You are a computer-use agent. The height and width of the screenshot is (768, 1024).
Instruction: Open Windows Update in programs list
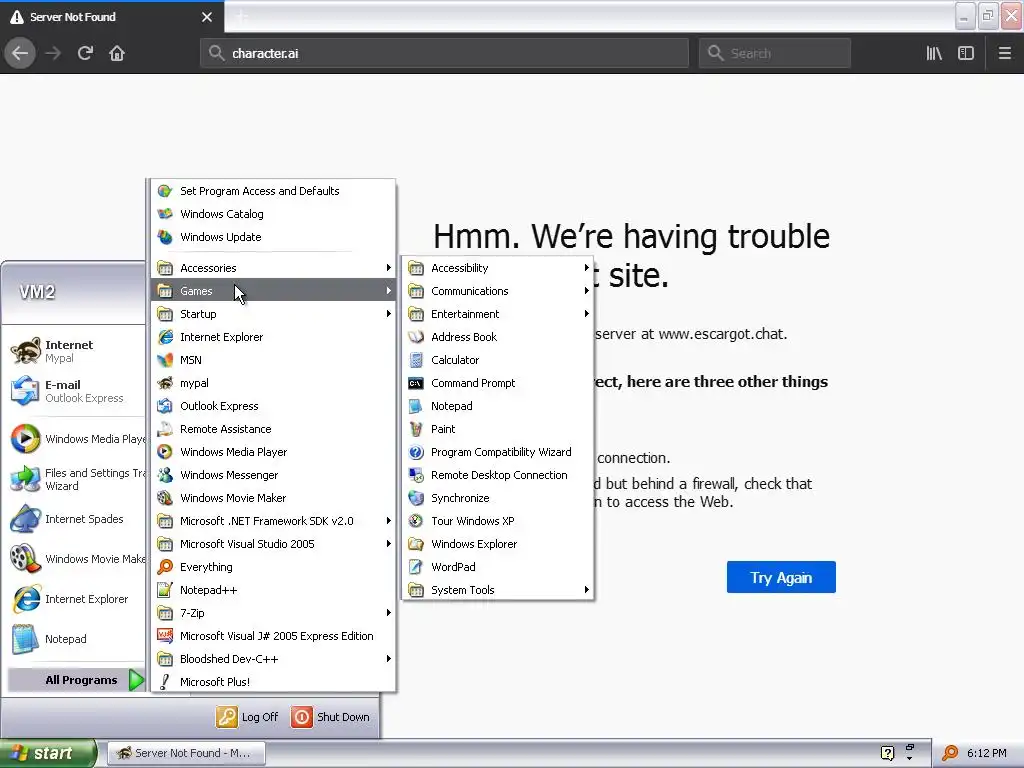[273, 237]
